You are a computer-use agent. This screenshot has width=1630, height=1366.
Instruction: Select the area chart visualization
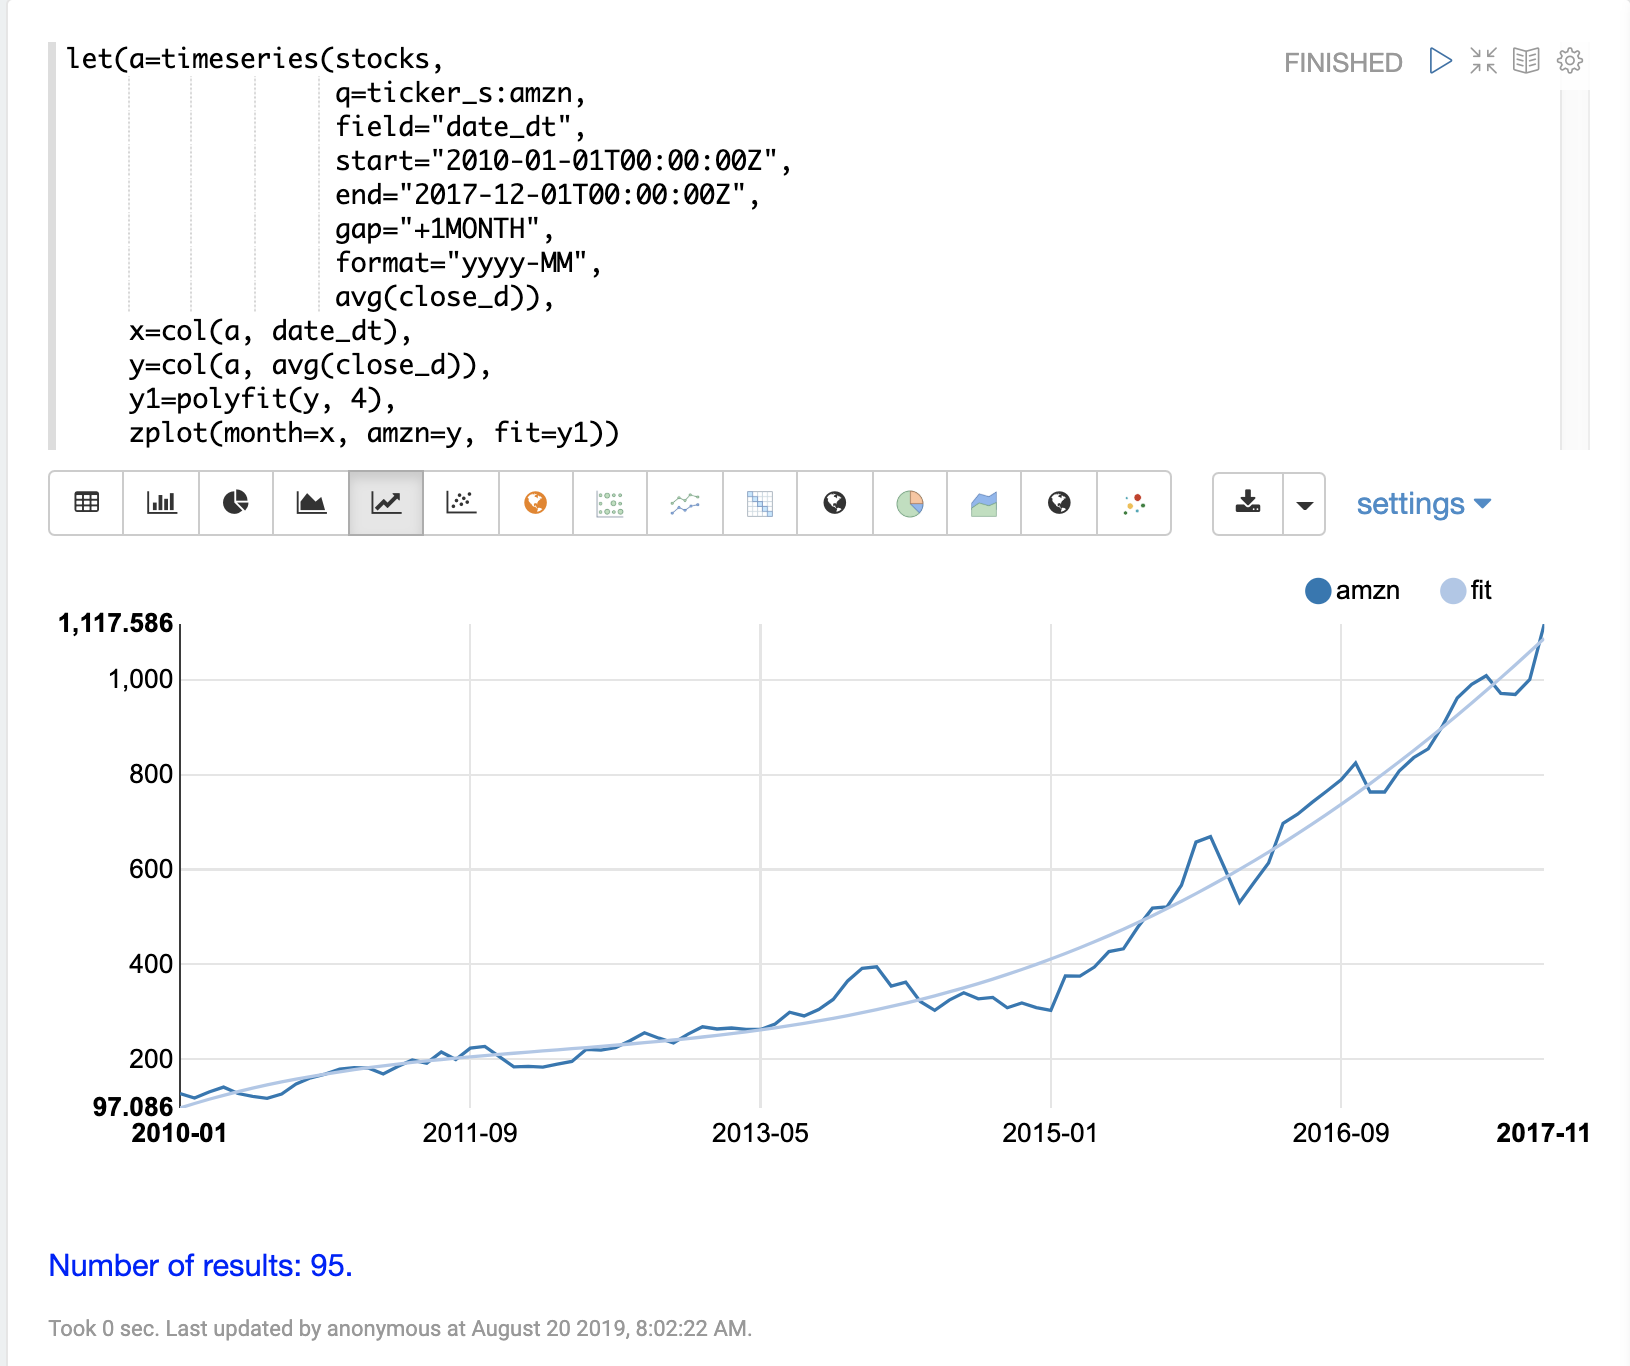[311, 503]
